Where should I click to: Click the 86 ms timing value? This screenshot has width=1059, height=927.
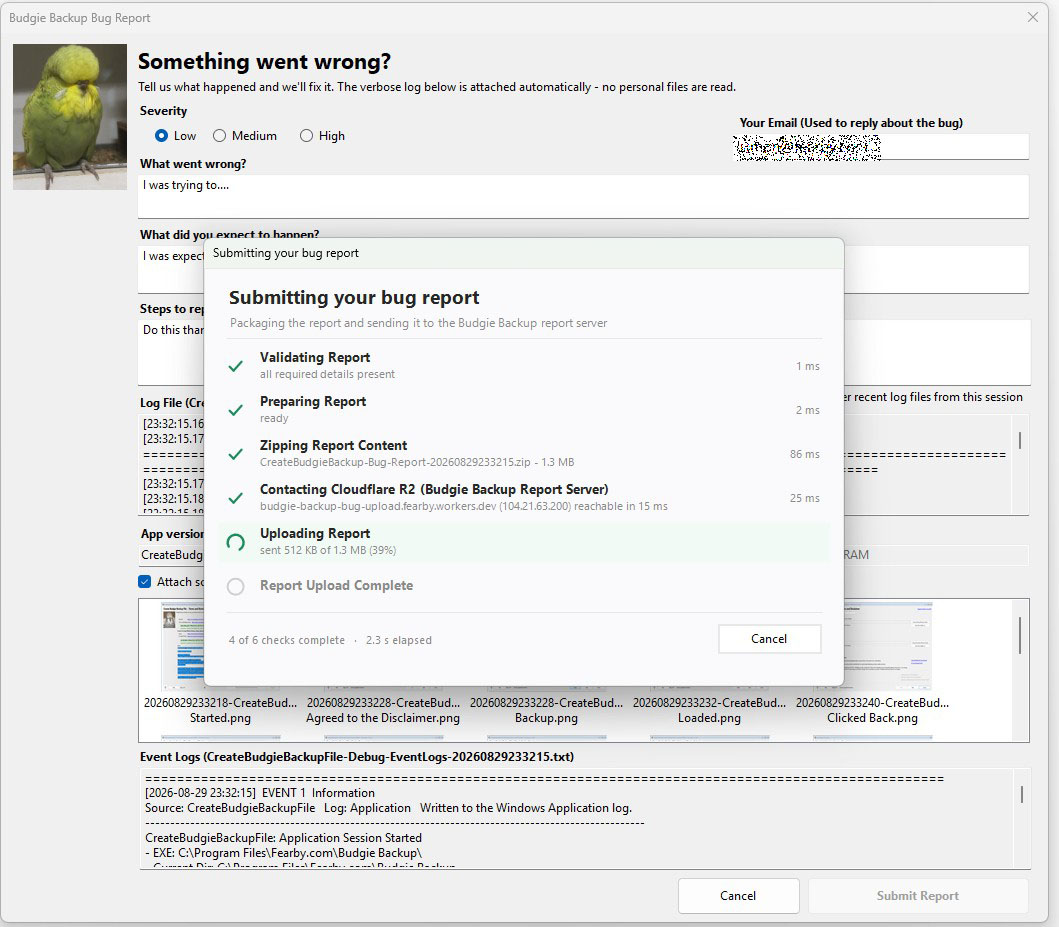coord(804,454)
